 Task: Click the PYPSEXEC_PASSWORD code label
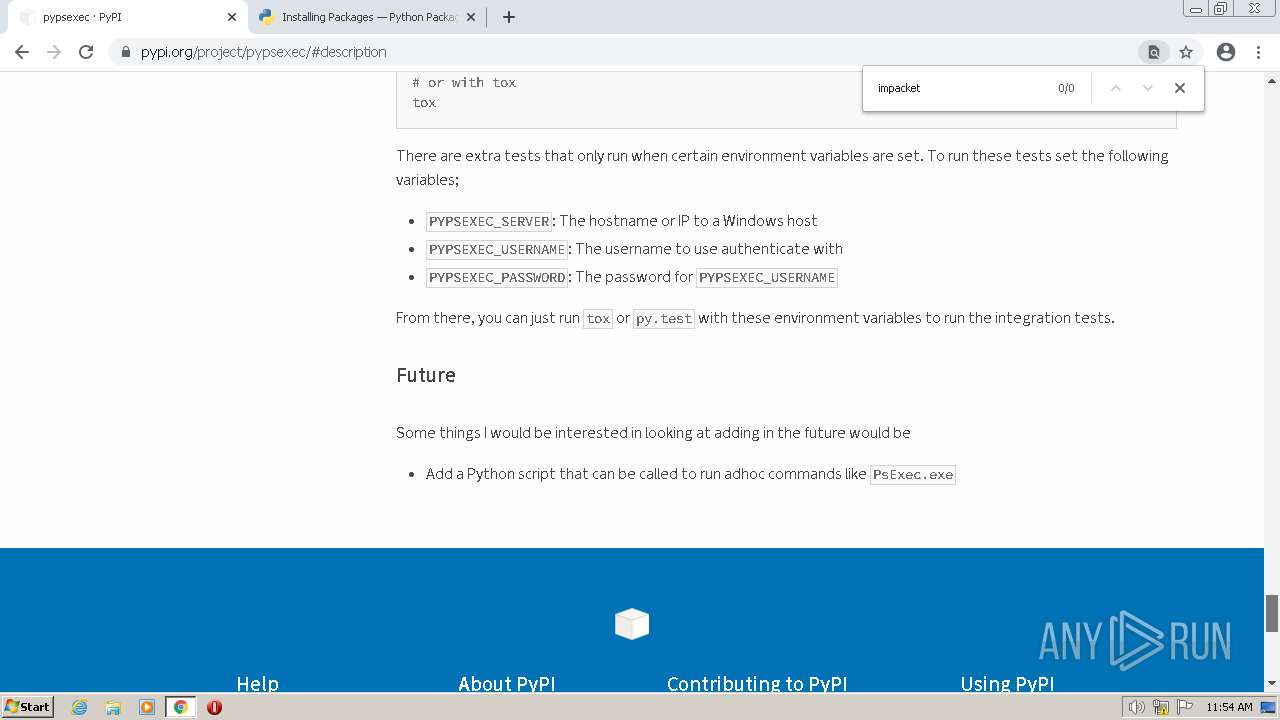tap(497, 277)
